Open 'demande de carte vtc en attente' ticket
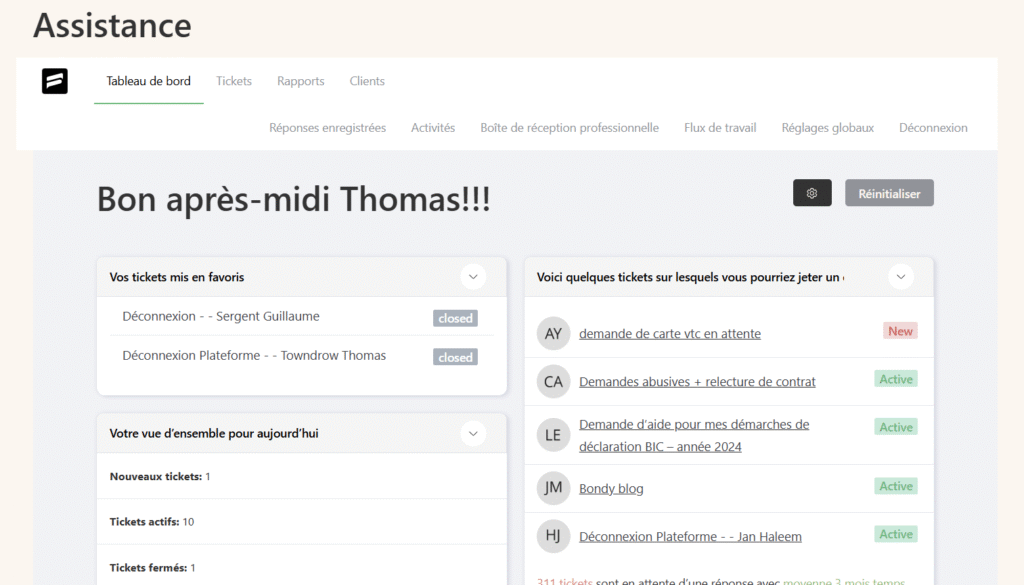 (x=669, y=334)
